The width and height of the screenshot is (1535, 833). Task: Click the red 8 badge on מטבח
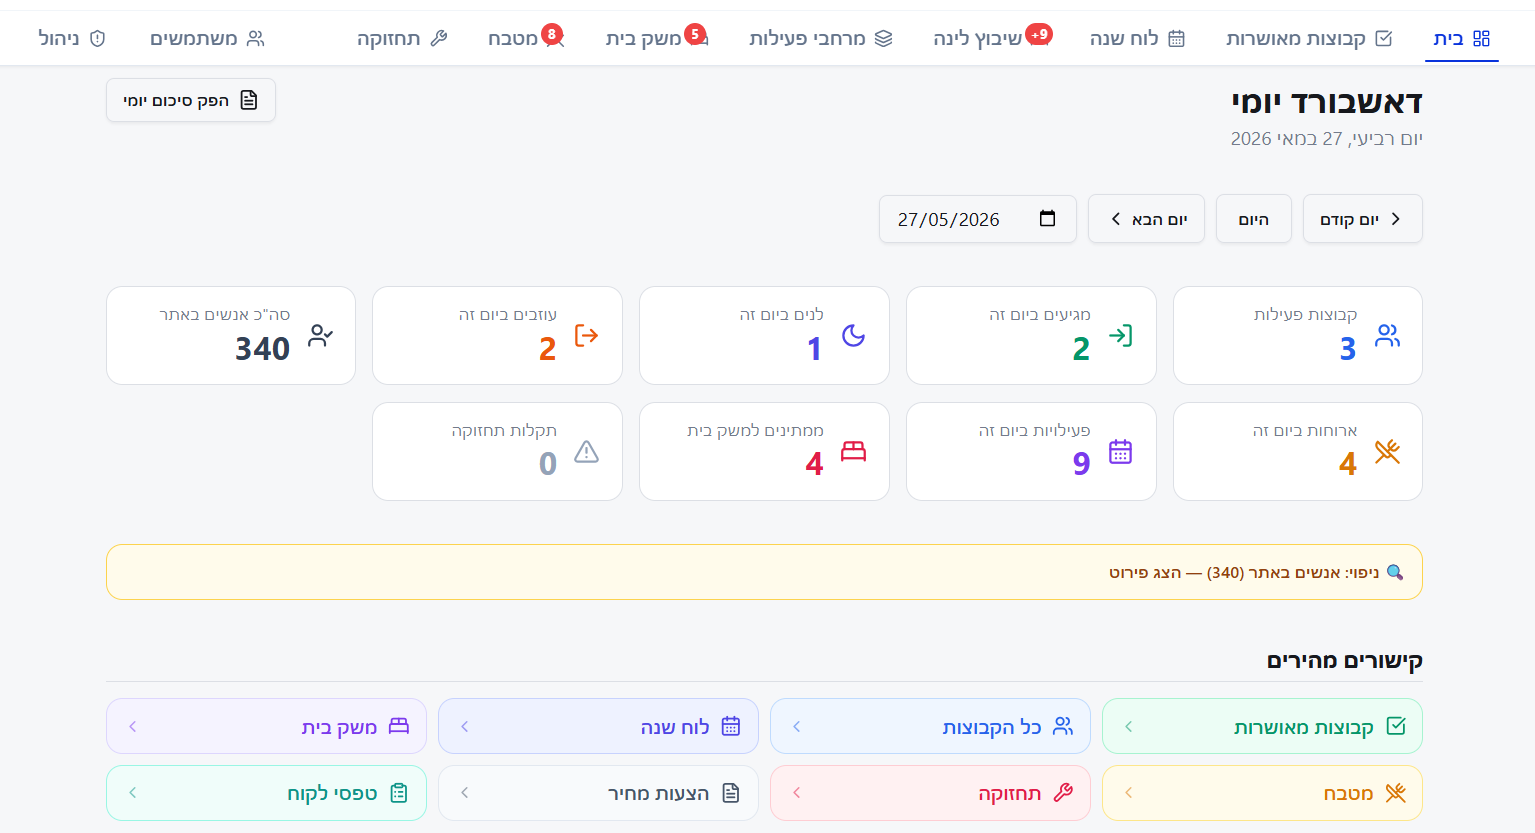[552, 34]
